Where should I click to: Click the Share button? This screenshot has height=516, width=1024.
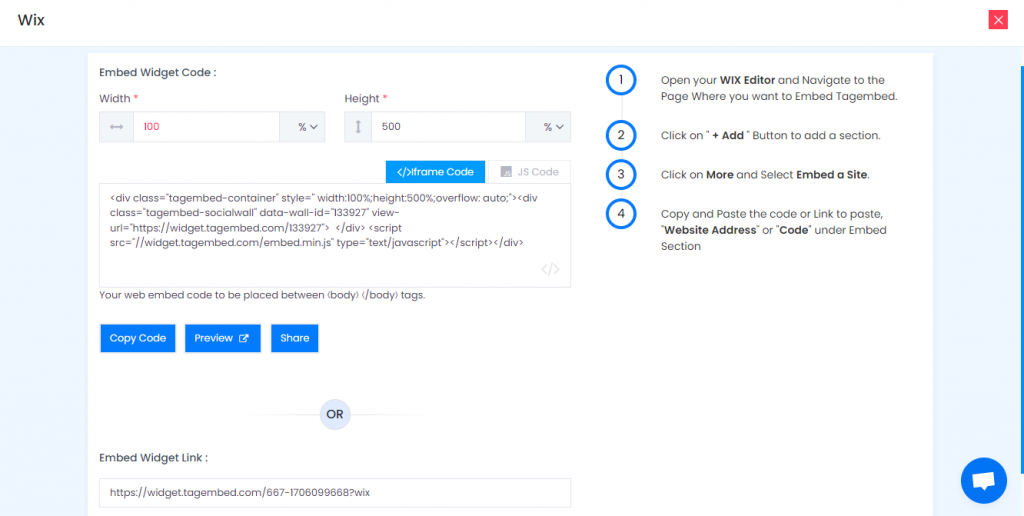coord(295,338)
